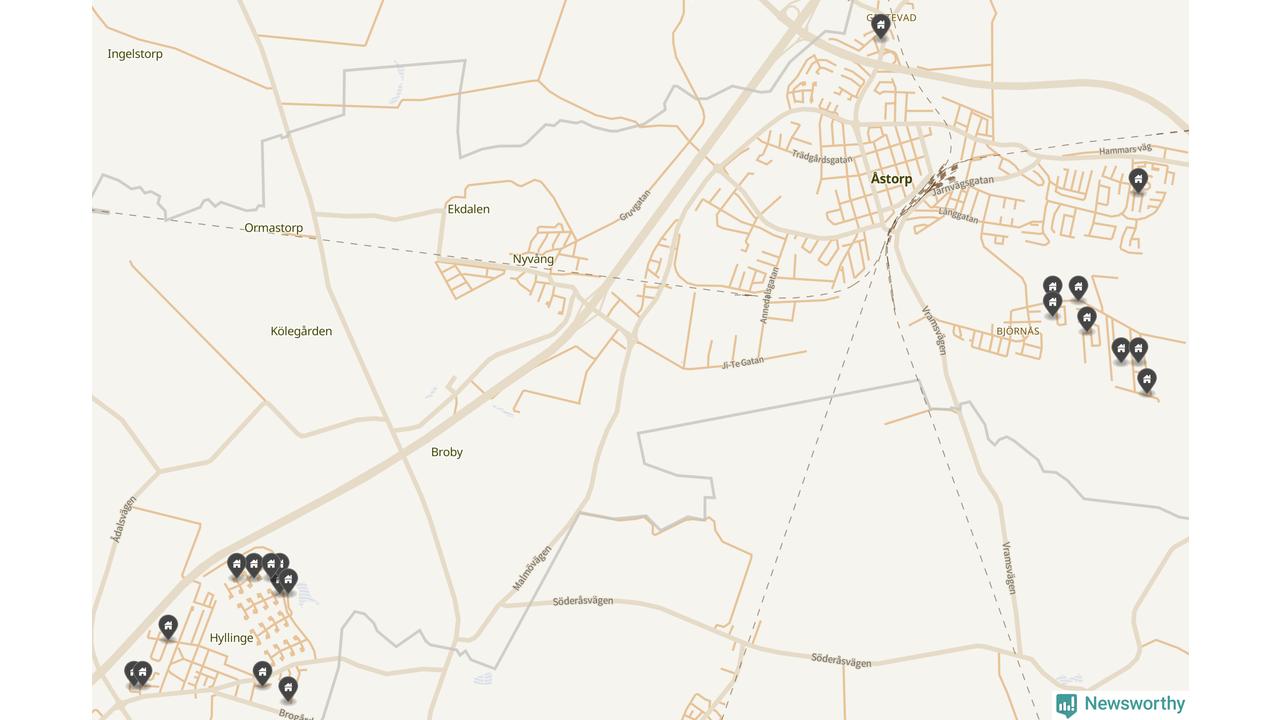The image size is (1280, 720).
Task: Click the bottommost house marker southeast of Björnäs
Action: 1147,381
